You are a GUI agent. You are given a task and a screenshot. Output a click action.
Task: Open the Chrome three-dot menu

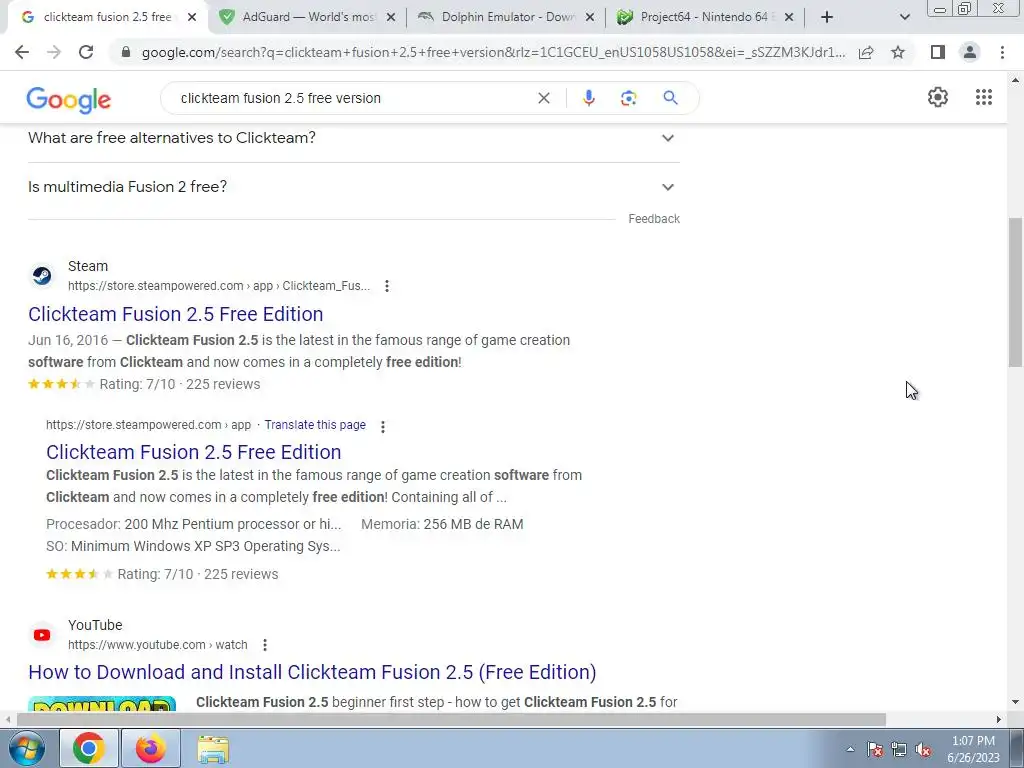(1002, 52)
